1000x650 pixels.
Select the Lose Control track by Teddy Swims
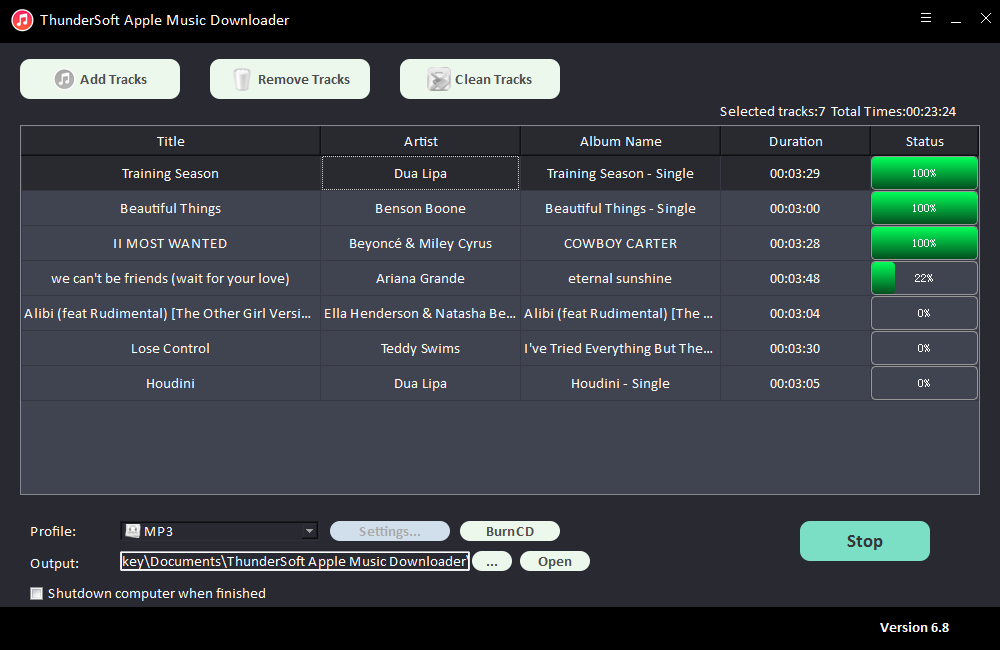click(170, 348)
